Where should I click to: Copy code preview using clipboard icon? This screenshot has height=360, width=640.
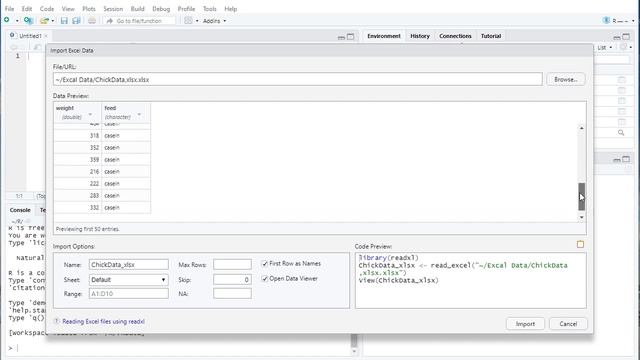[x=580, y=244]
